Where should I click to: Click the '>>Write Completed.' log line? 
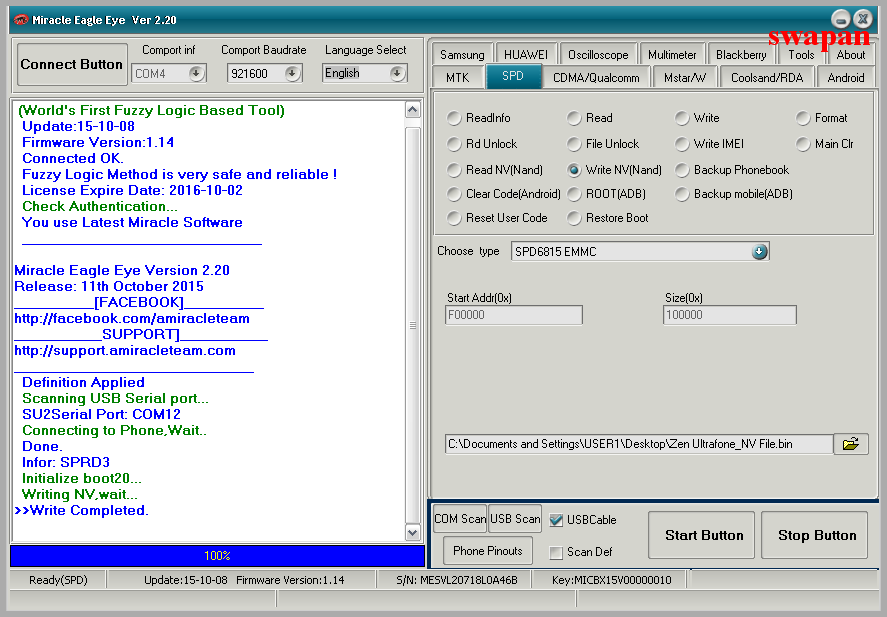point(81,511)
